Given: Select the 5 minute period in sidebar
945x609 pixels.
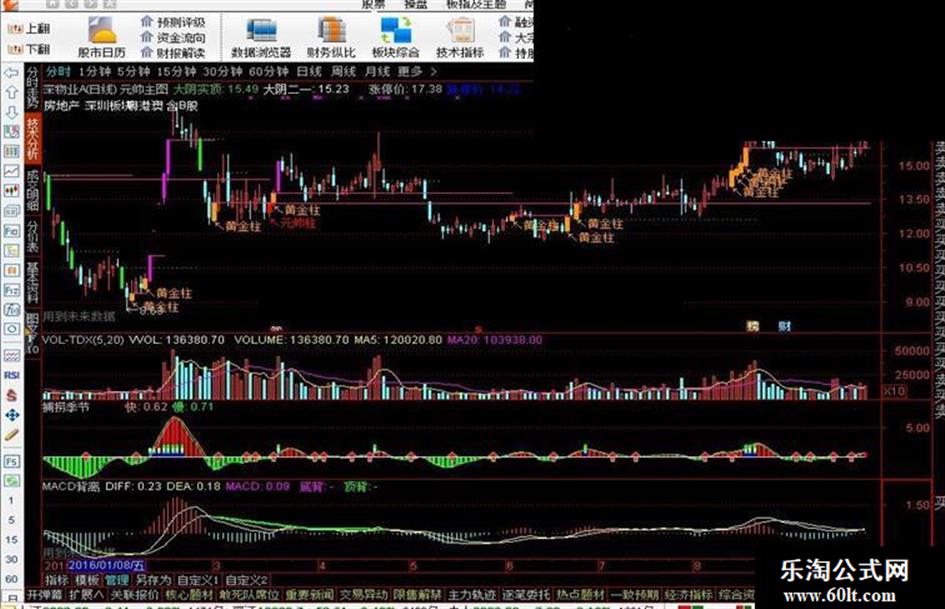Looking at the screenshot, I should (x=11, y=520).
